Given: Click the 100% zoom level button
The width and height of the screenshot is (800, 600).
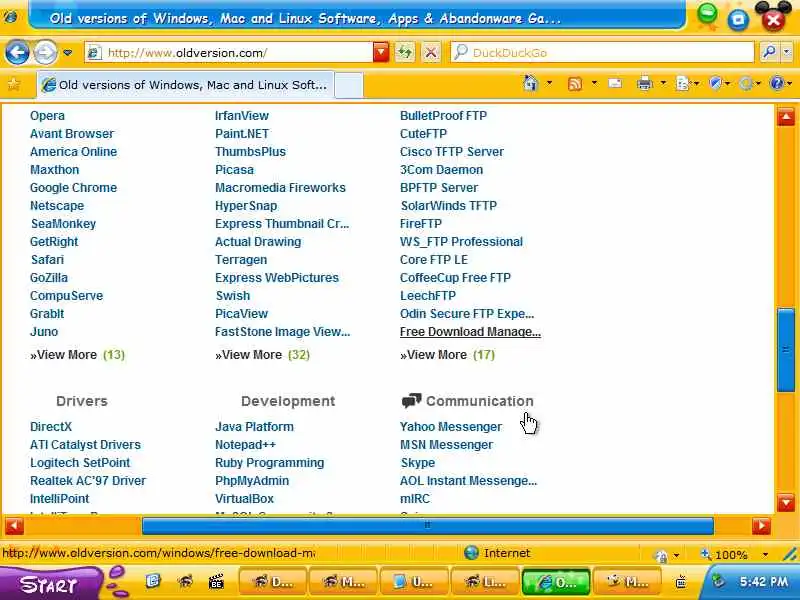Looking at the screenshot, I should (x=726, y=555).
